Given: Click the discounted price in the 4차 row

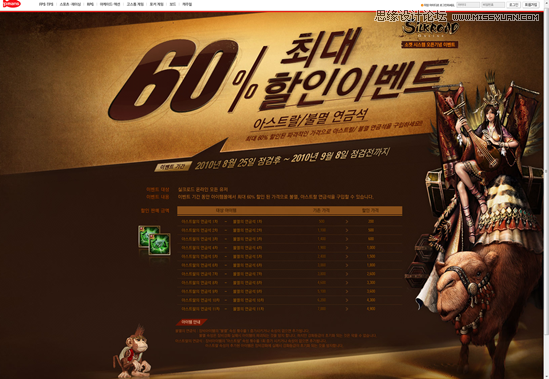Looking at the screenshot, I should (371, 248).
